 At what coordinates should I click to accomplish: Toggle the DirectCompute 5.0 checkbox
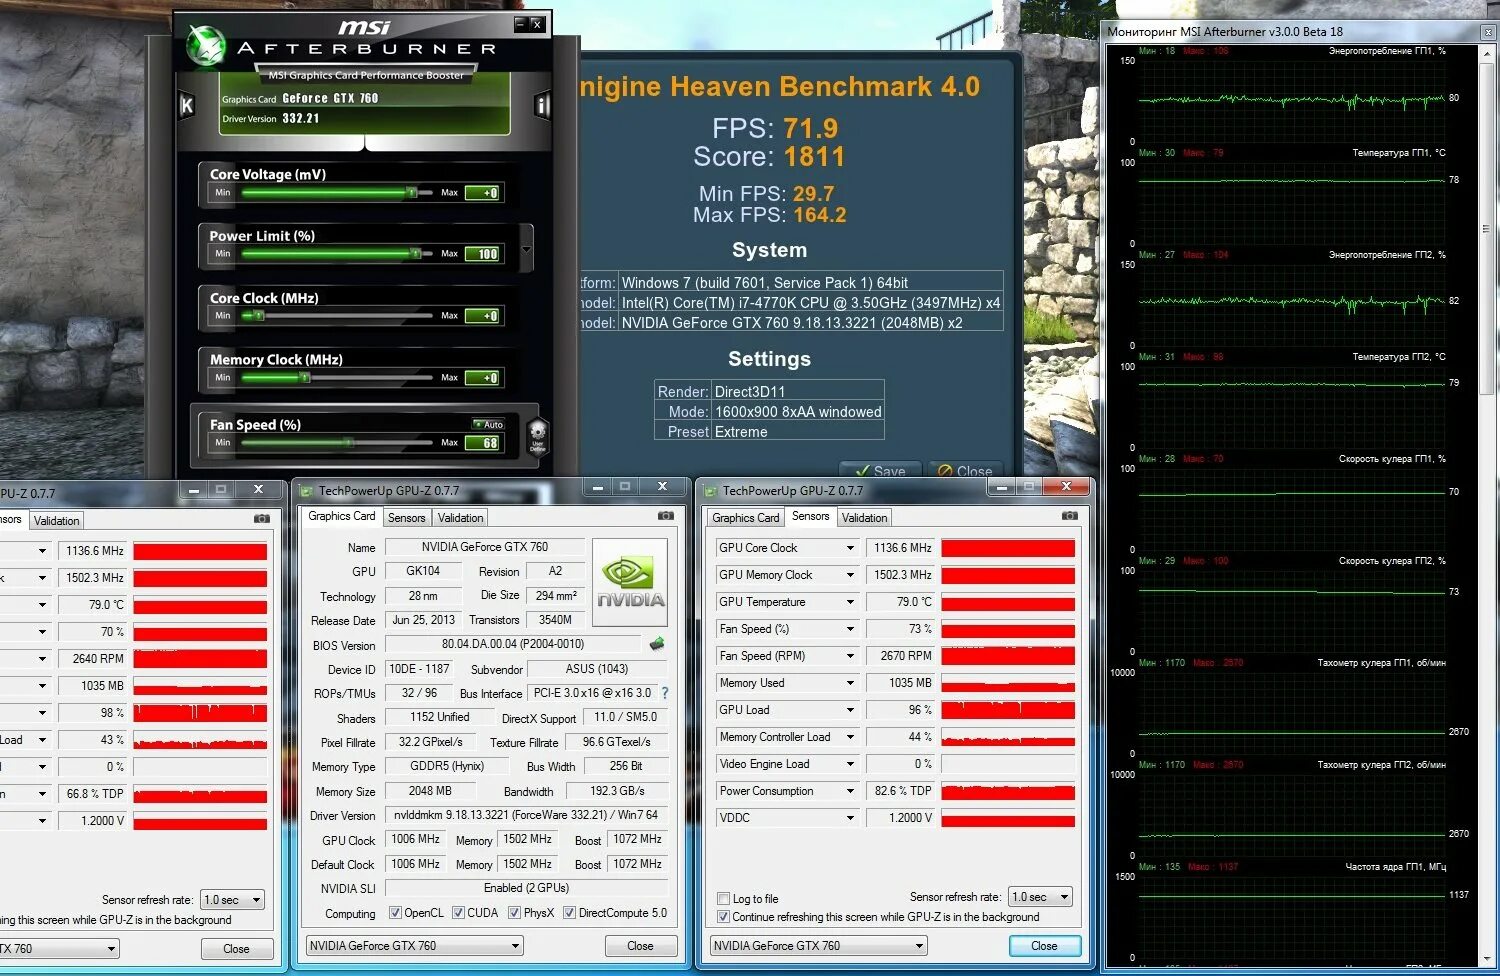pyautogui.click(x=569, y=913)
